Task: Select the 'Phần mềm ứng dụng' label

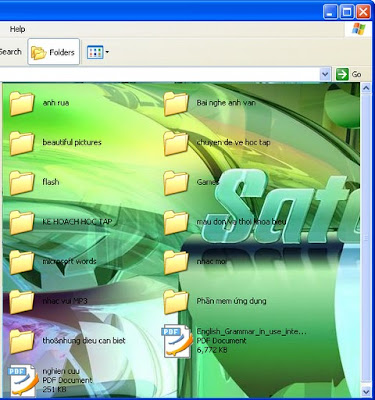Action: [231, 301]
